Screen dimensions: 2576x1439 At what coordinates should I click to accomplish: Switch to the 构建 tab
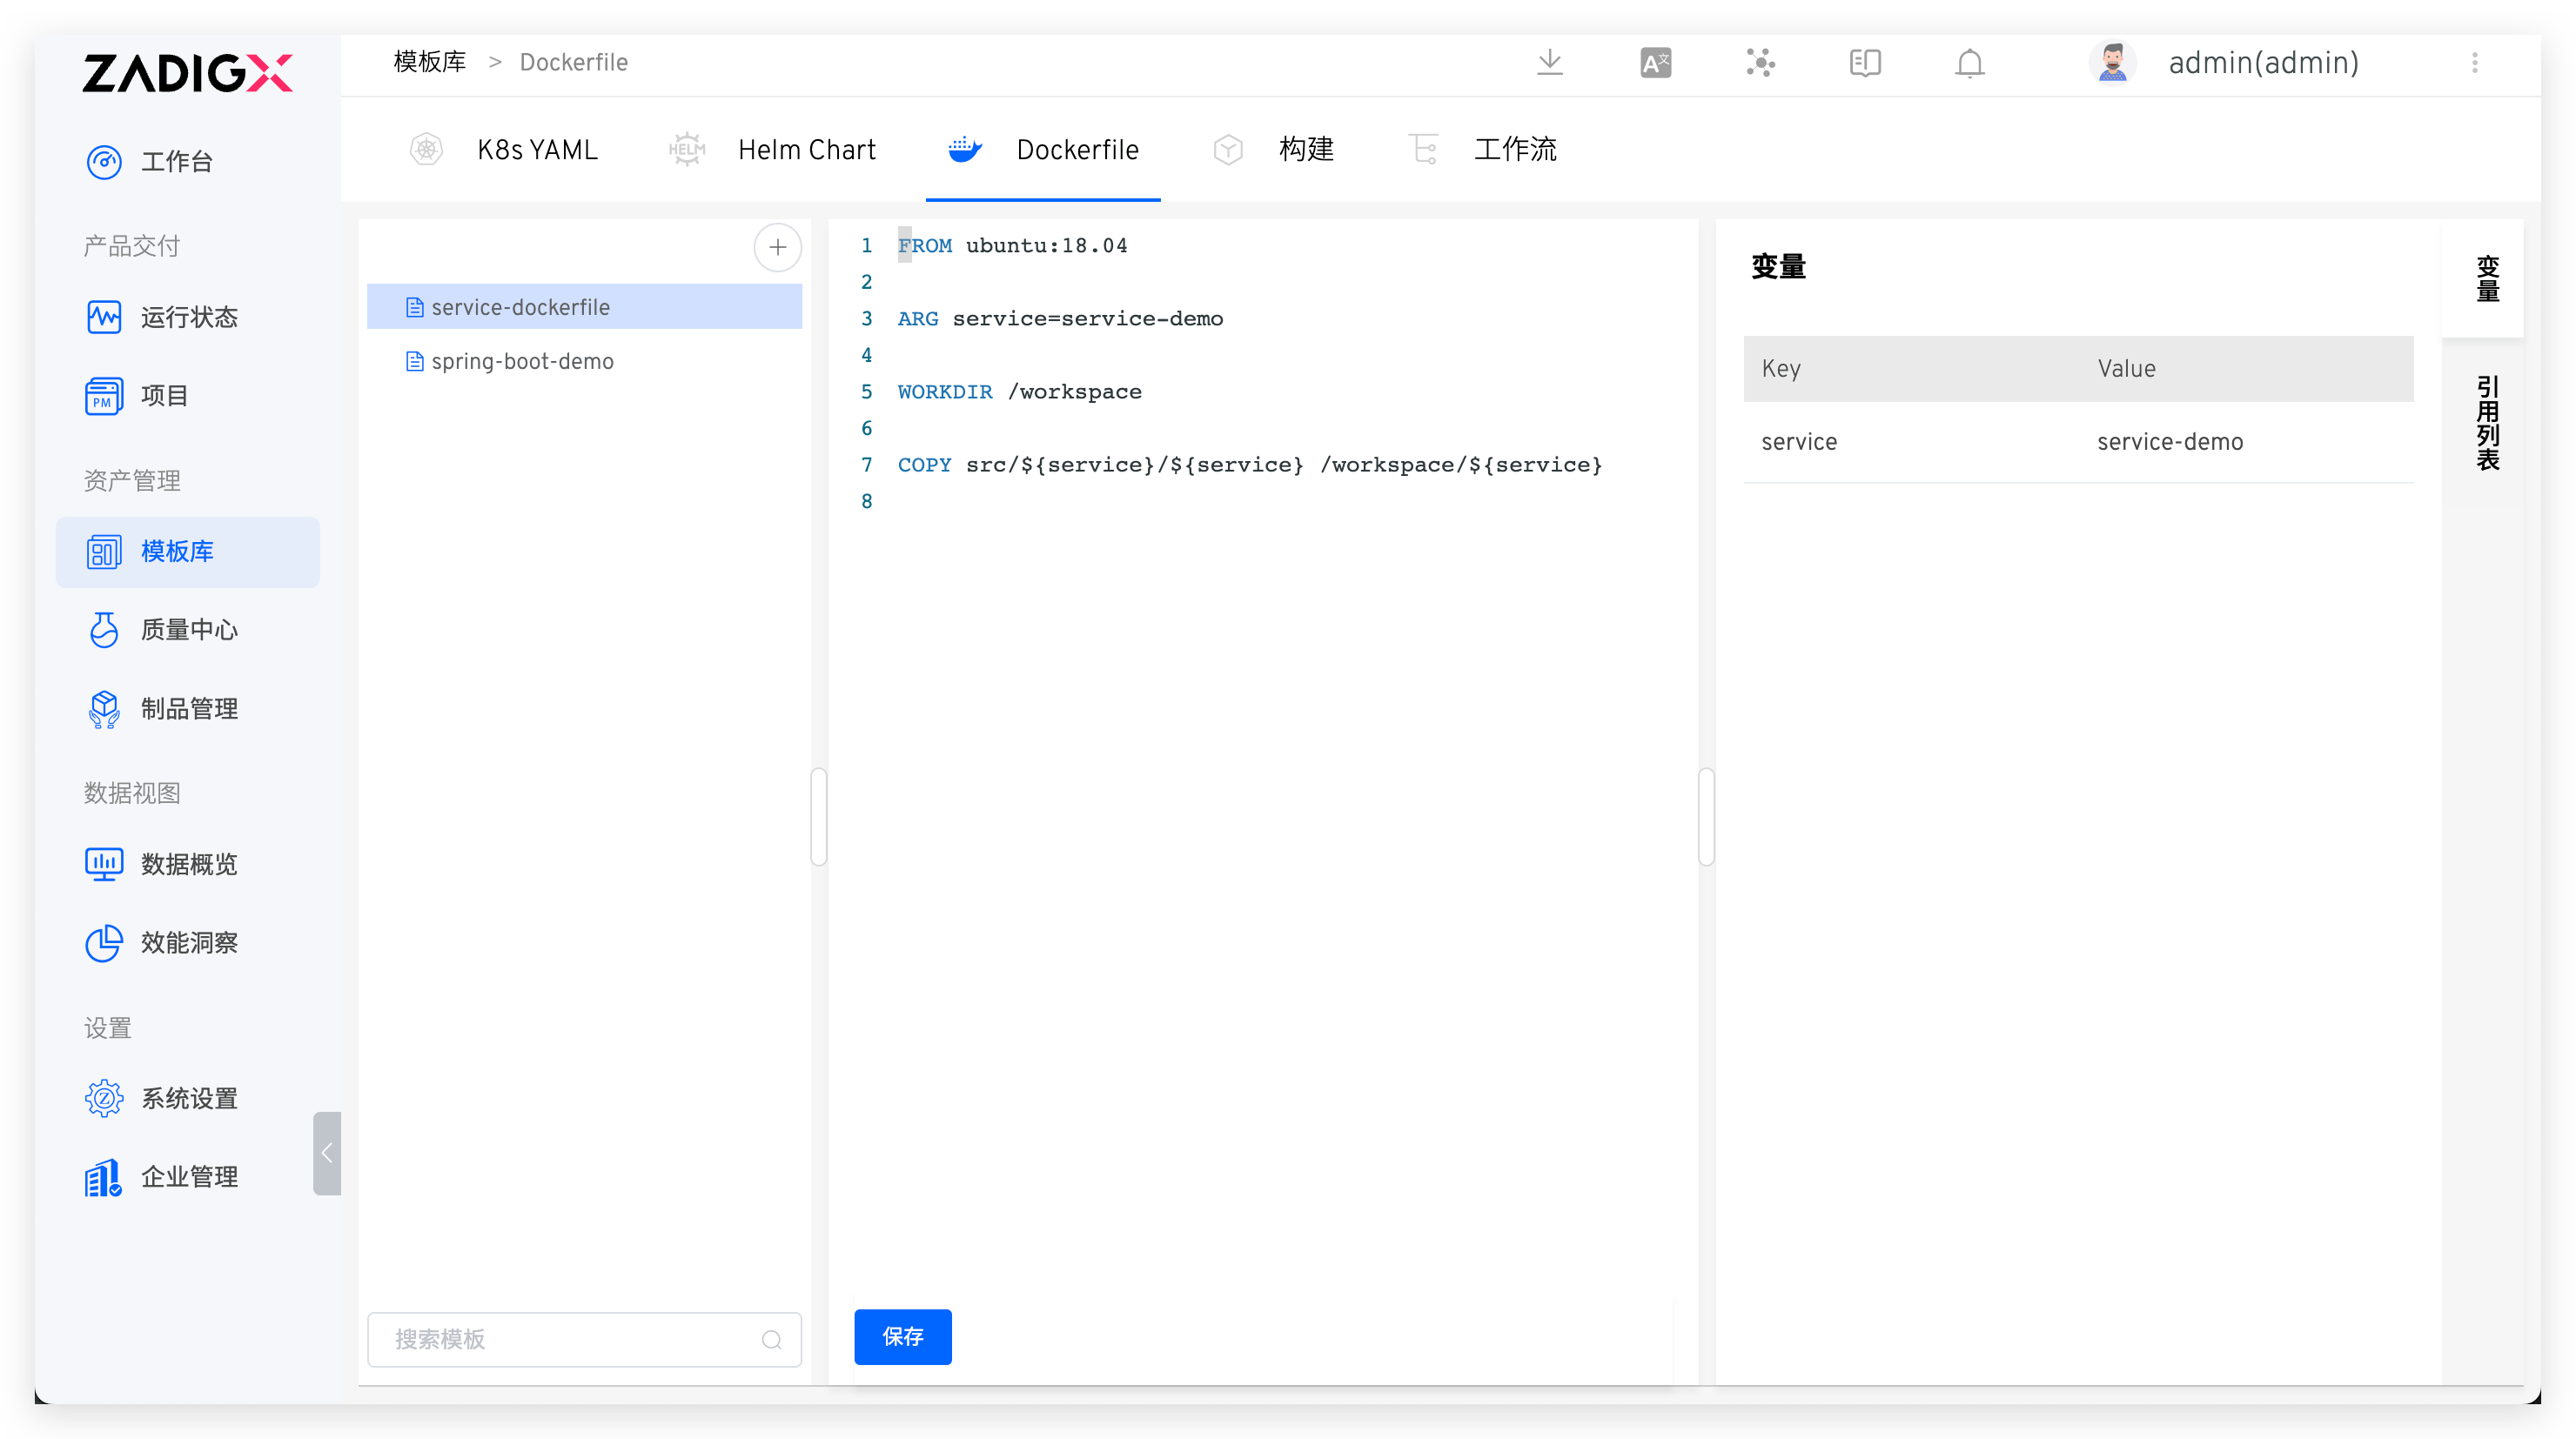click(1305, 149)
